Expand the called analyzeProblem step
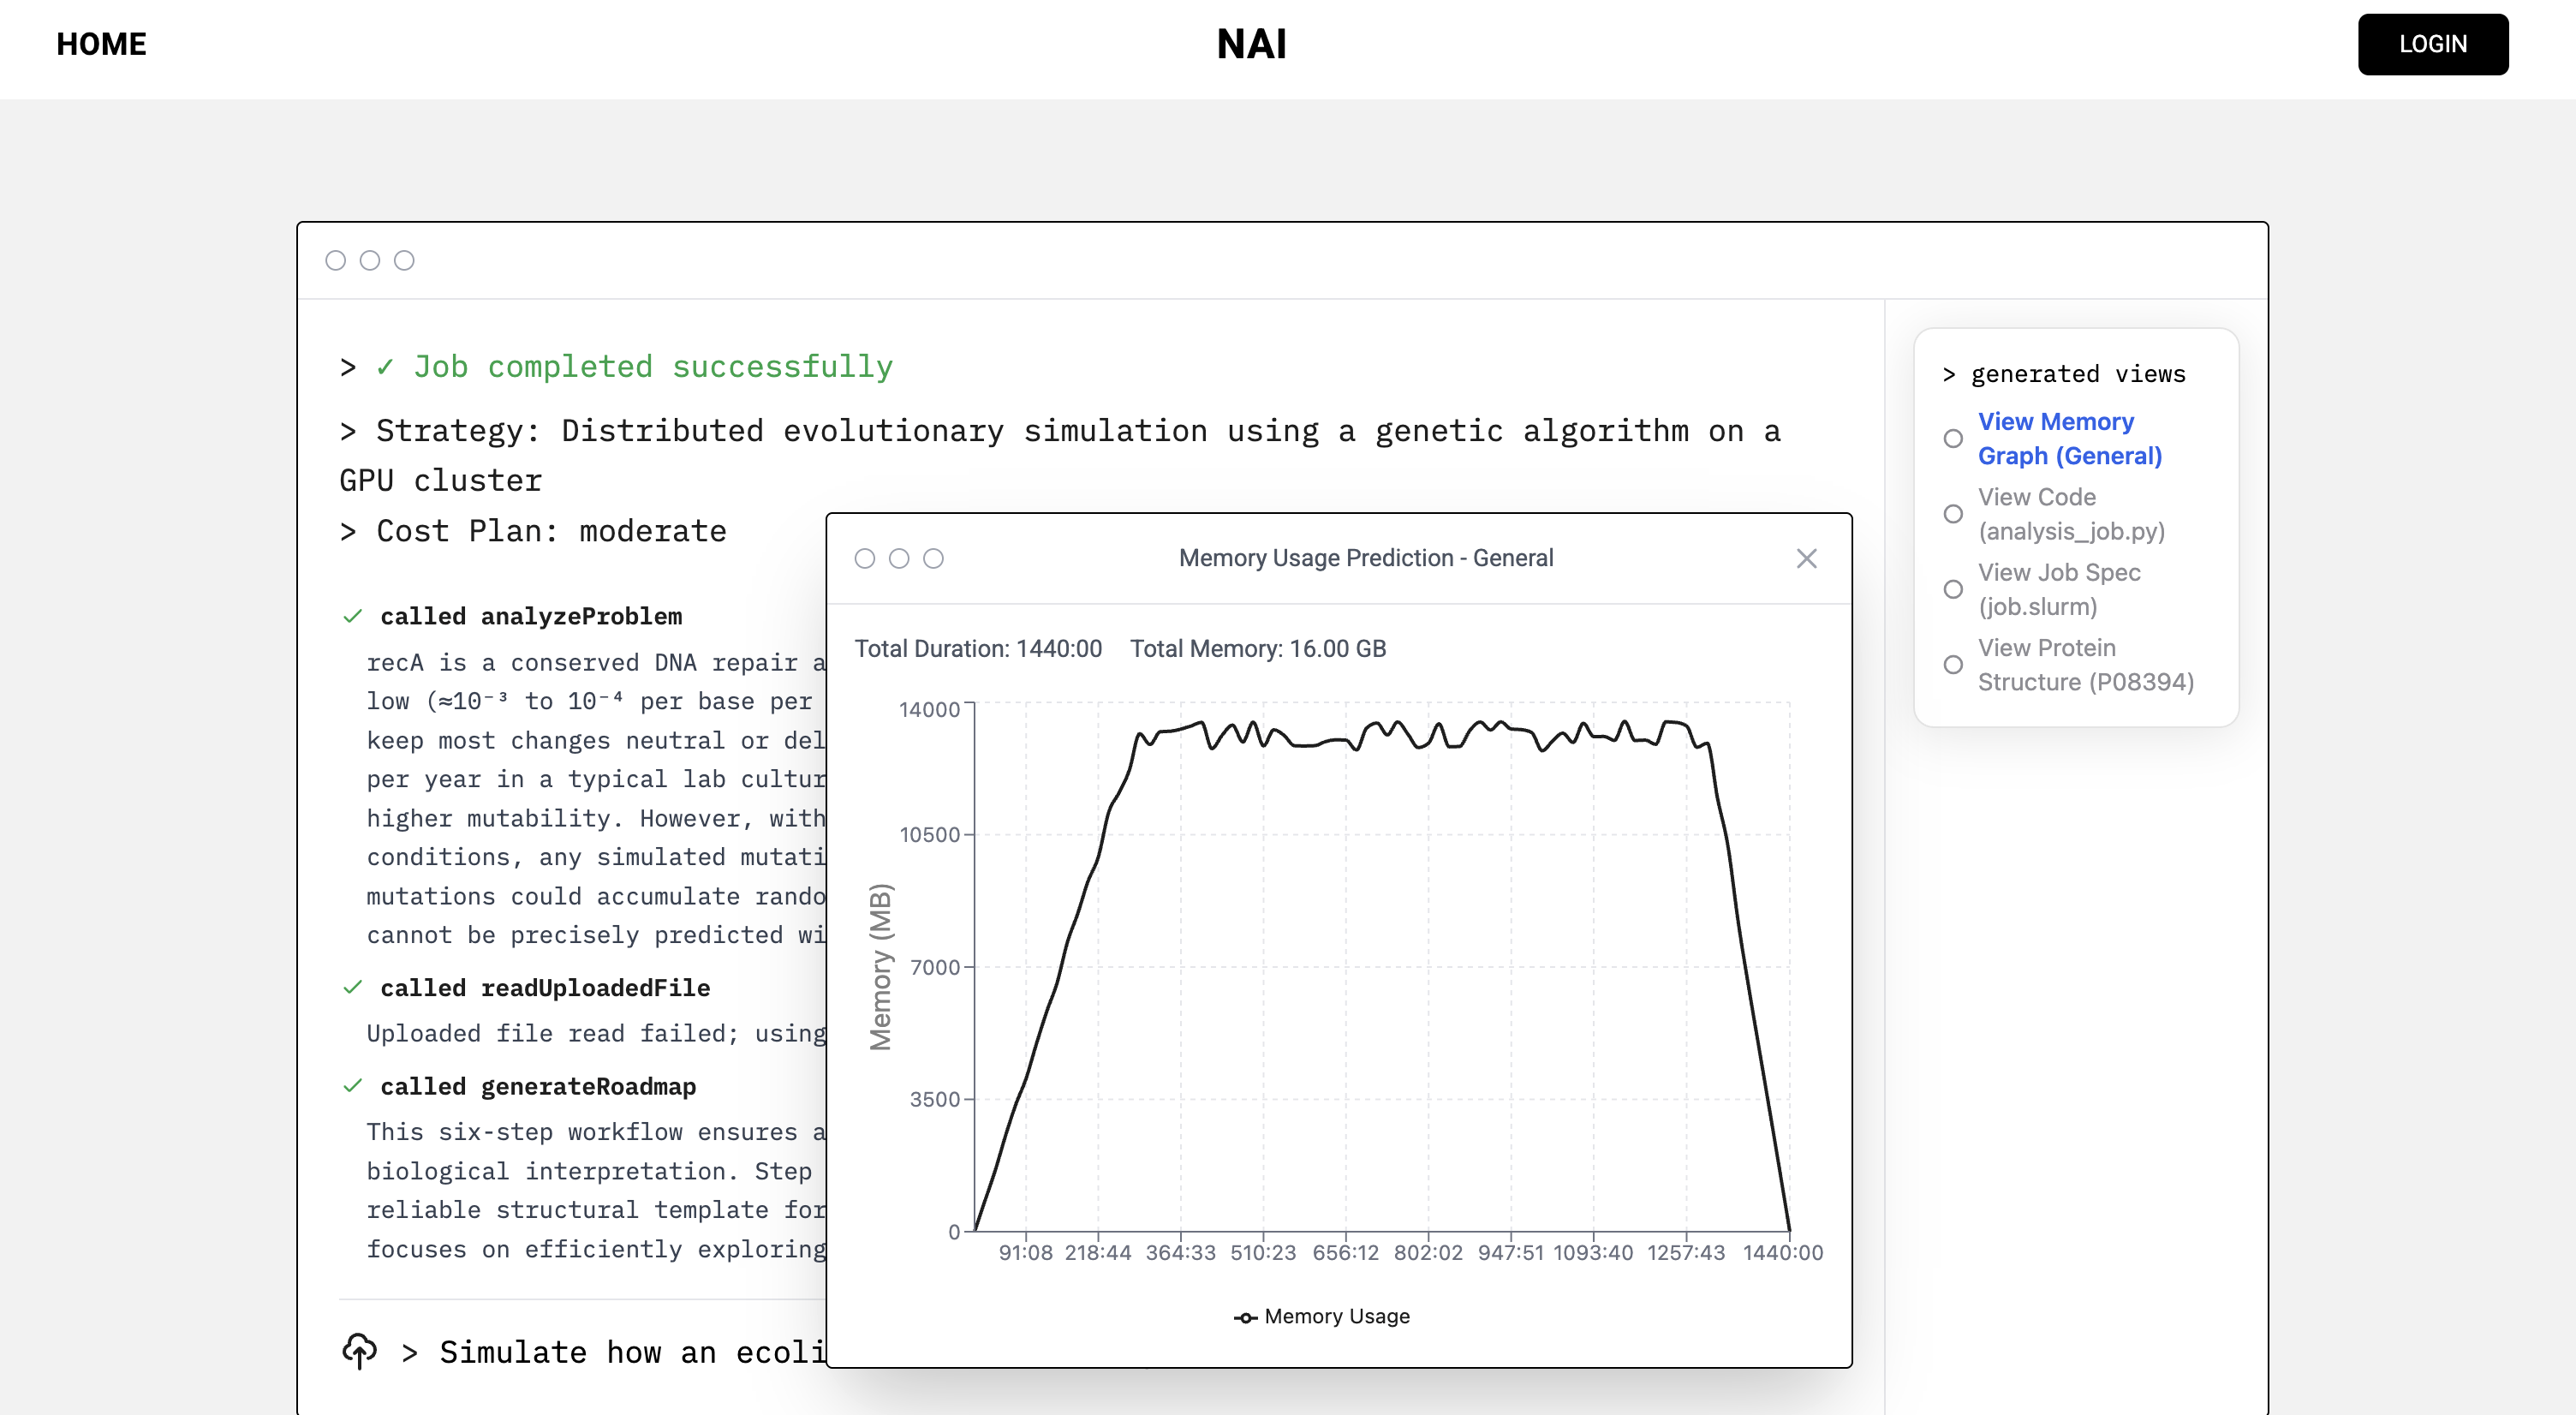This screenshot has width=2576, height=1415. tap(531, 616)
